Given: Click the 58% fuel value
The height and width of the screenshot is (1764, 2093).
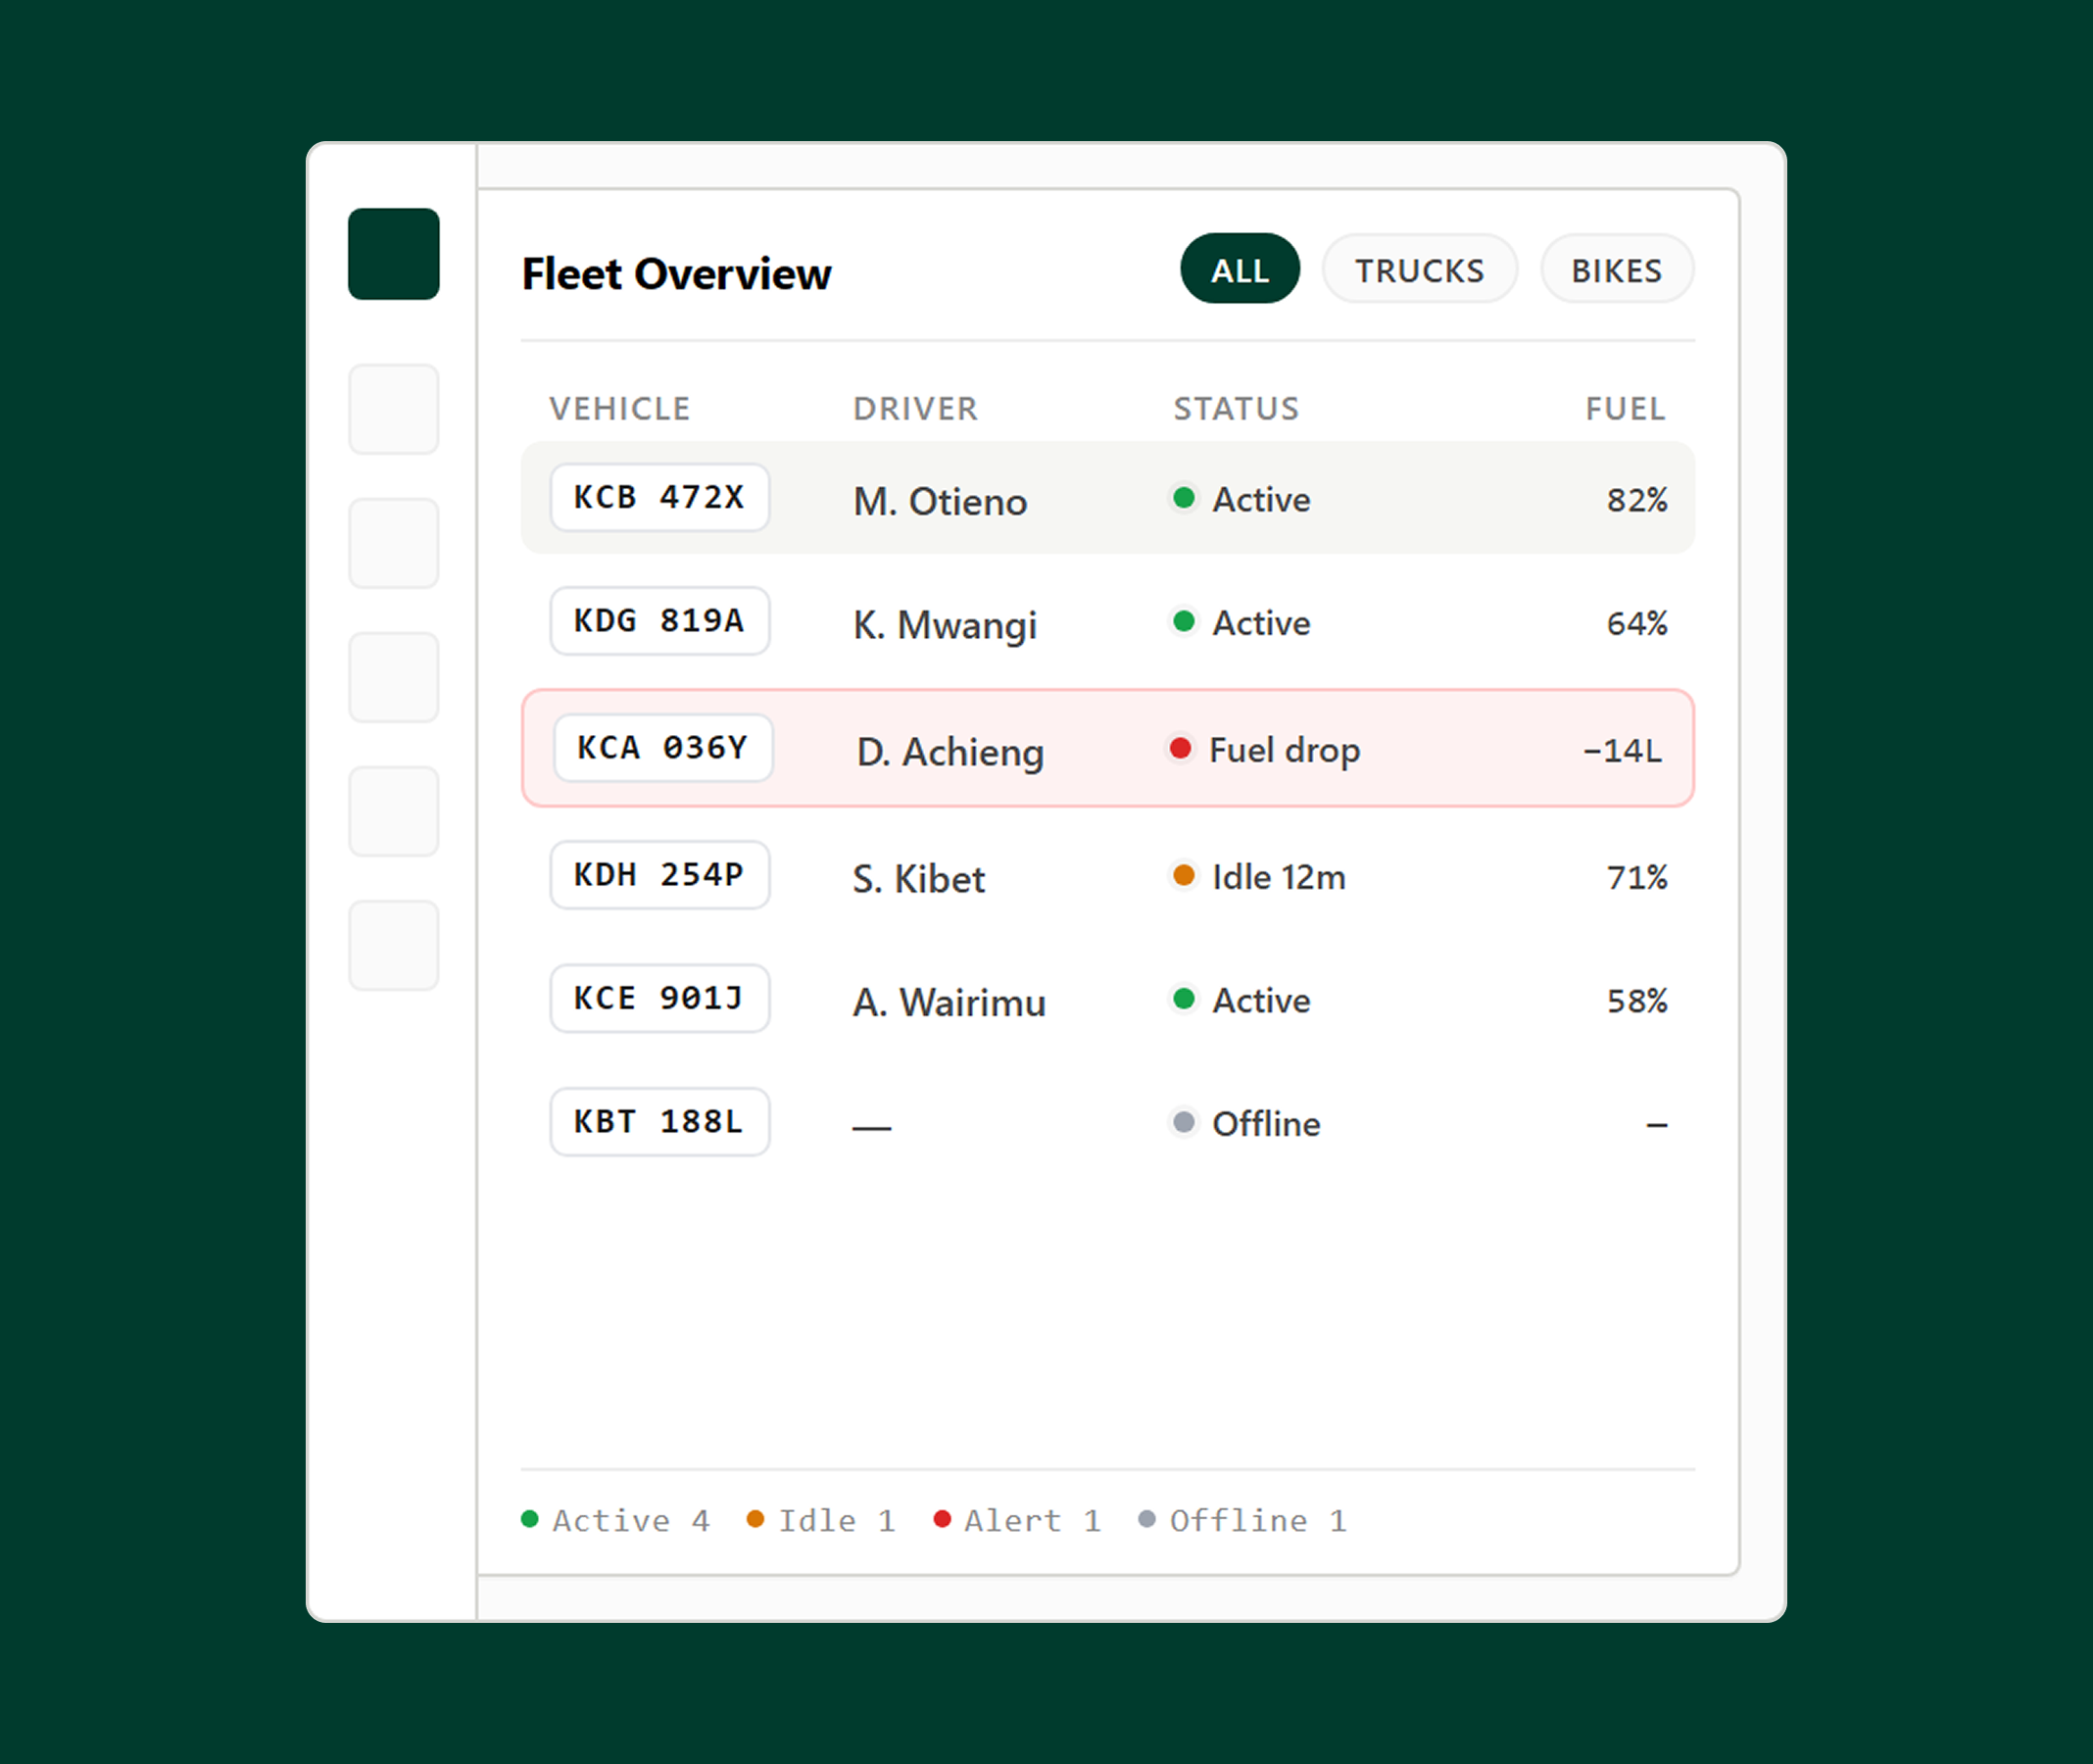Looking at the screenshot, I should [1636, 1001].
